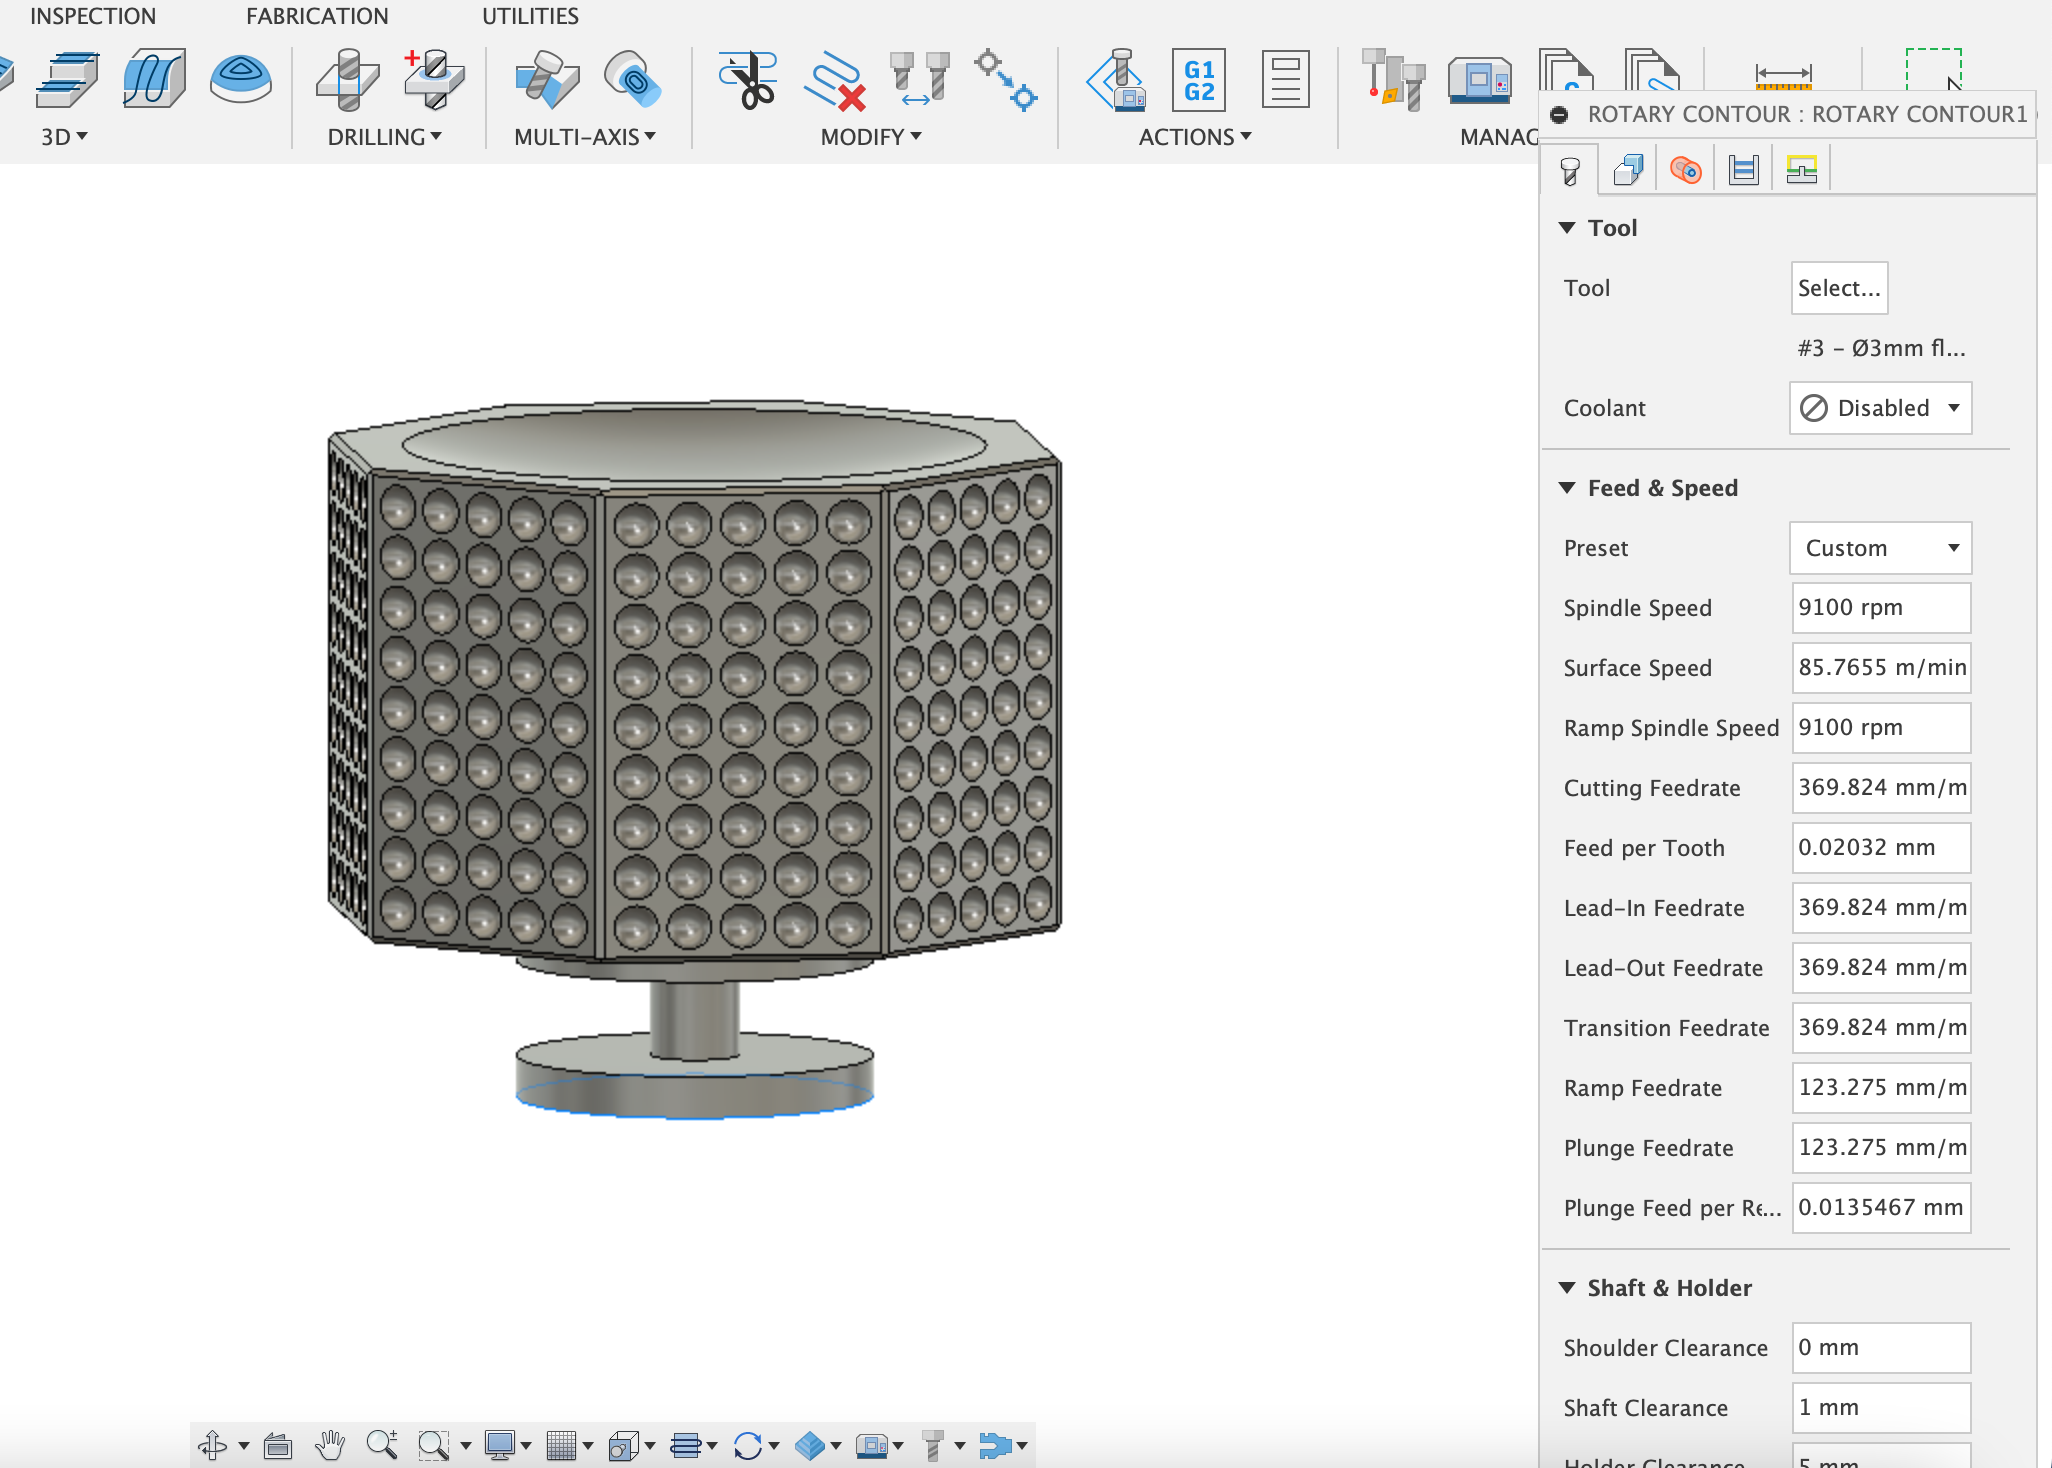Open the Coolant Disabled dropdown

1880,408
